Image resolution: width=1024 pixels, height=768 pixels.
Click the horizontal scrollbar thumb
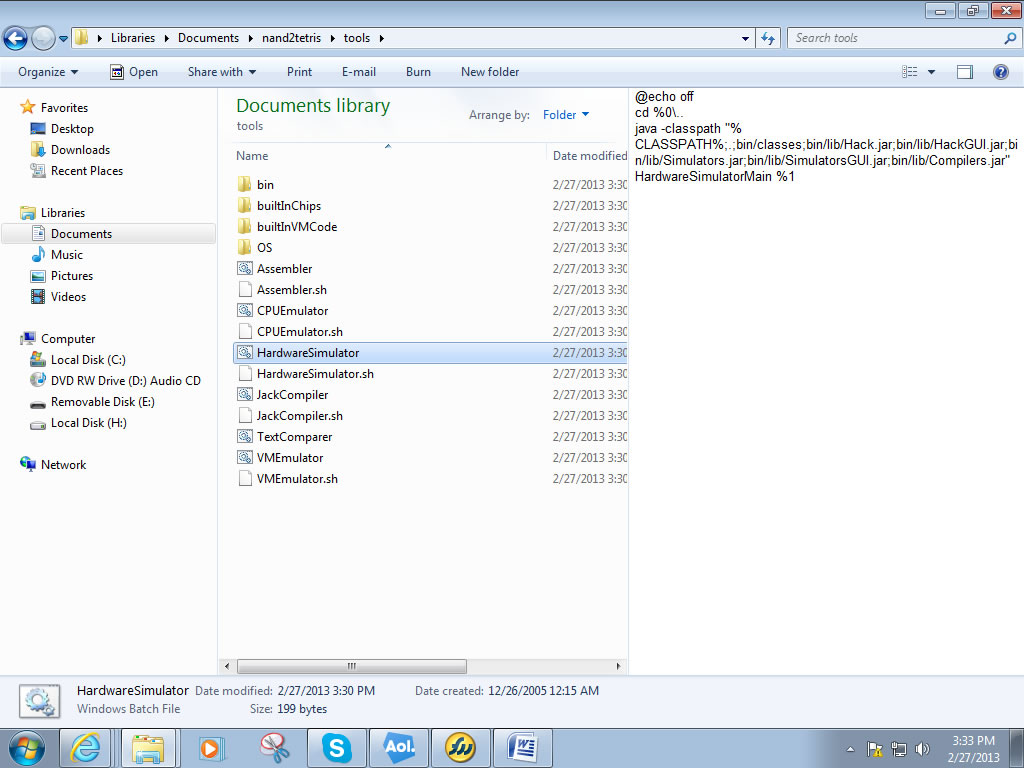tap(351, 666)
